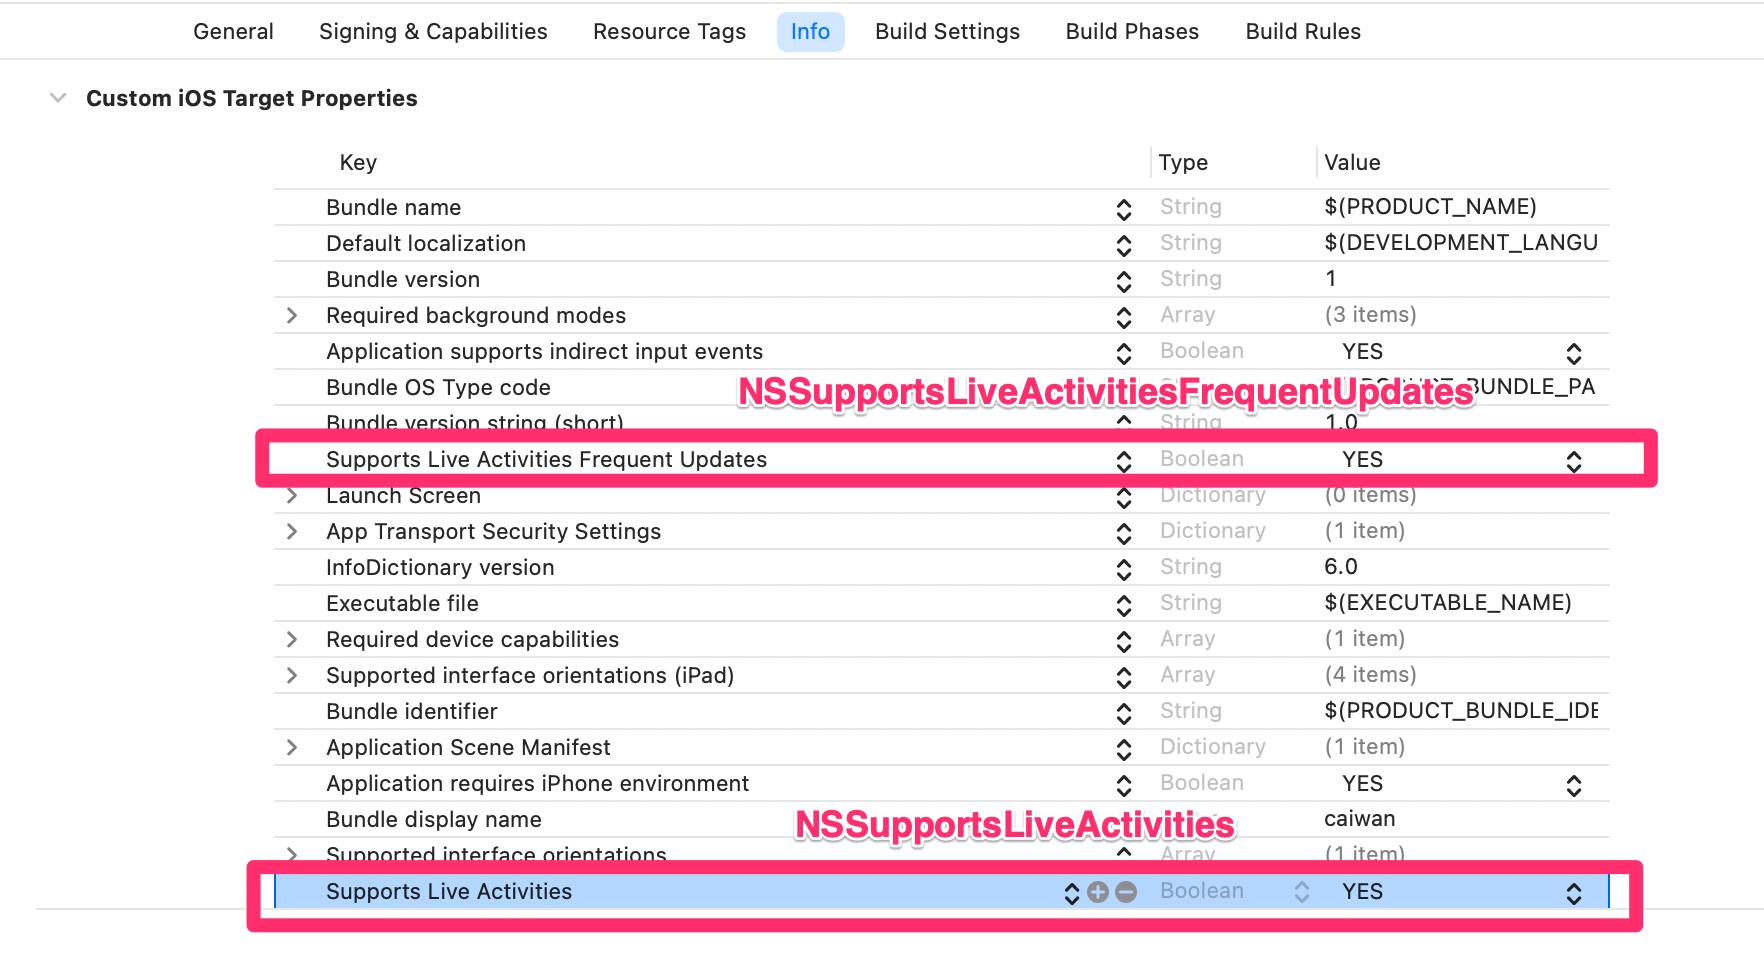Viewport: 1764px width, 974px height.
Task: Open the value dropdown for Supports Live Activities
Action: (1575, 891)
